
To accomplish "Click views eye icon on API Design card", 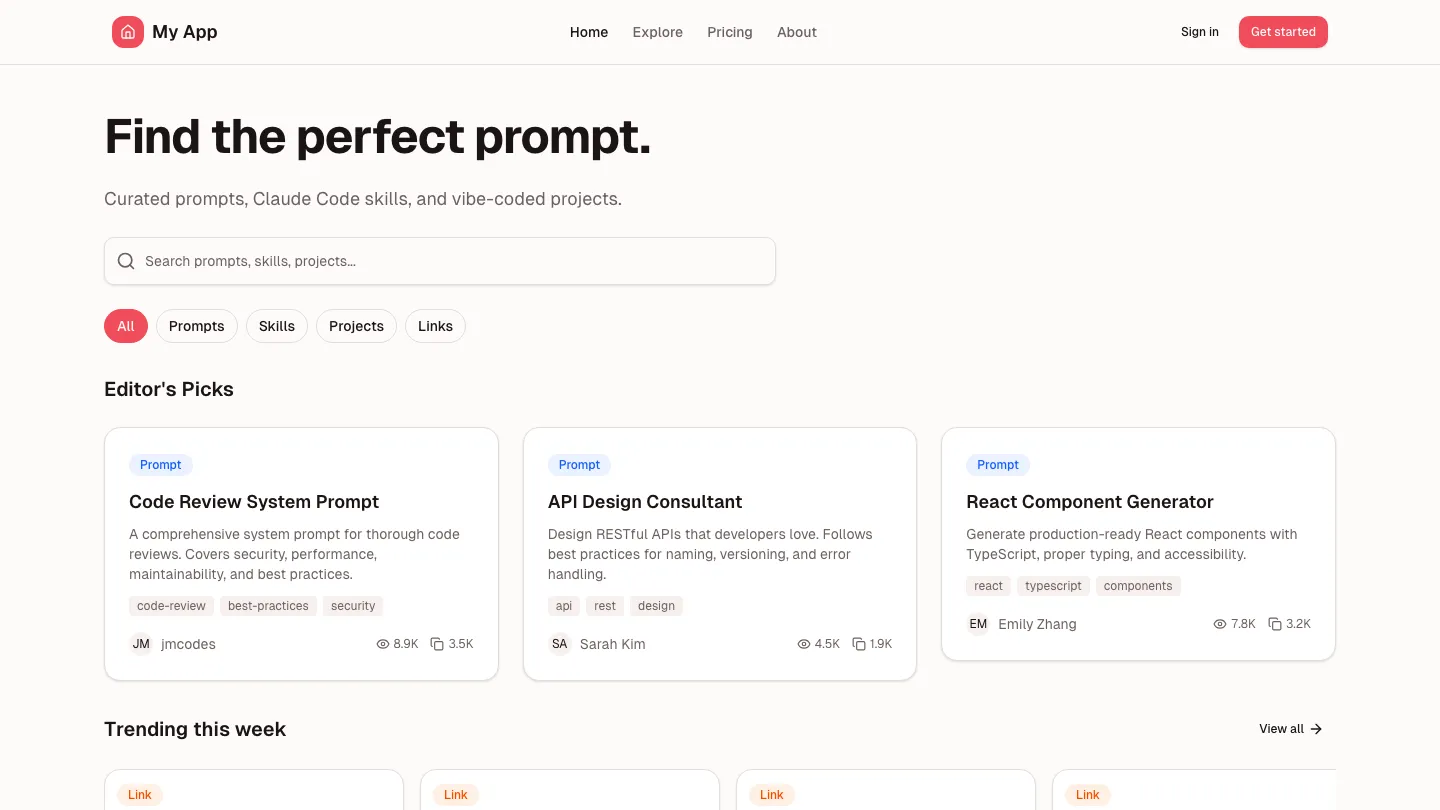I will tap(803, 644).
